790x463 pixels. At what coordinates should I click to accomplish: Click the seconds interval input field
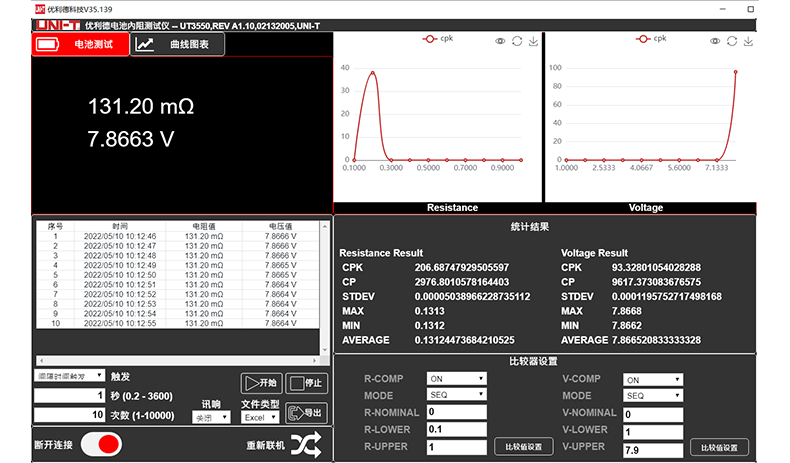(x=70, y=395)
